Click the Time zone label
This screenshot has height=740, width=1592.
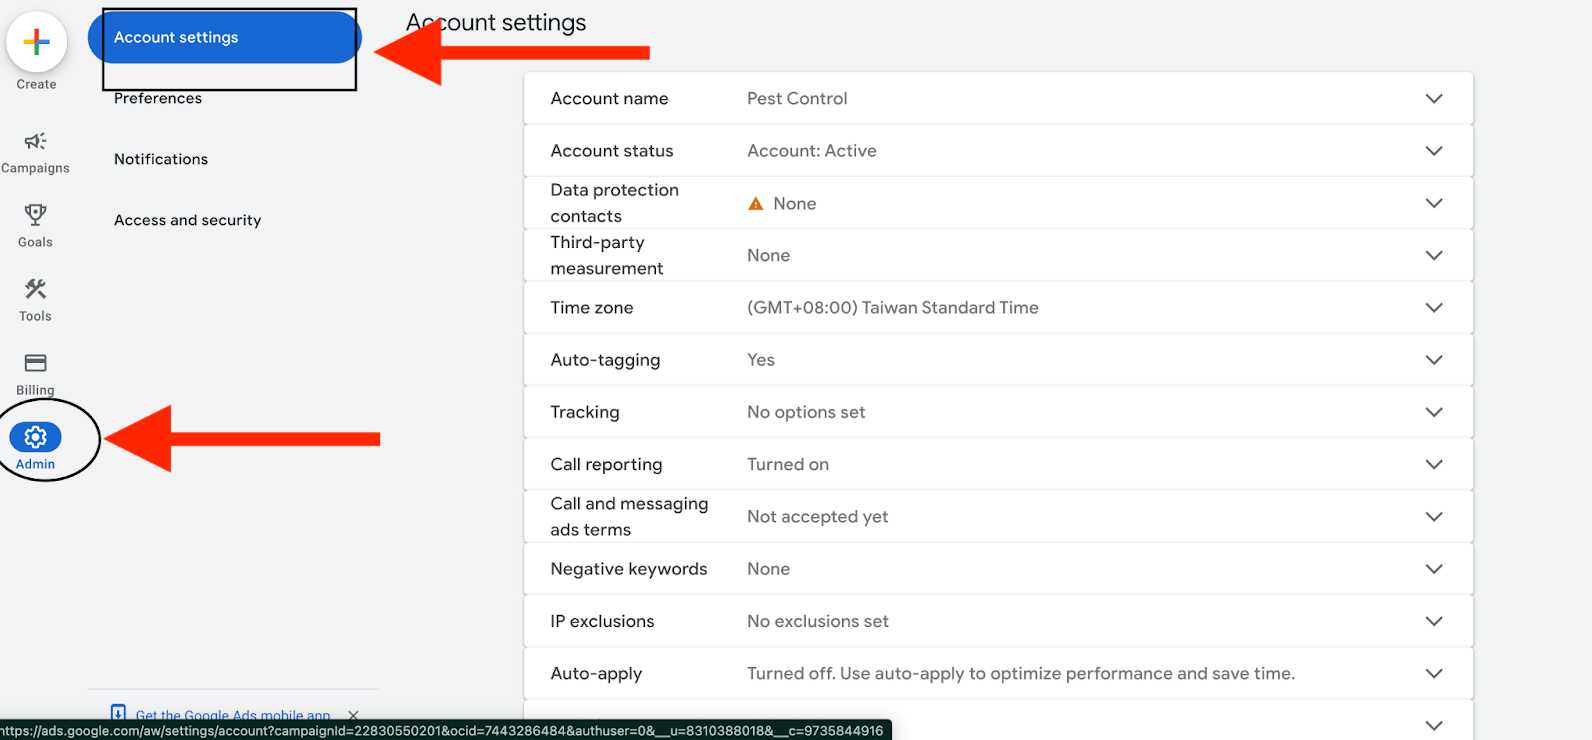(x=592, y=308)
